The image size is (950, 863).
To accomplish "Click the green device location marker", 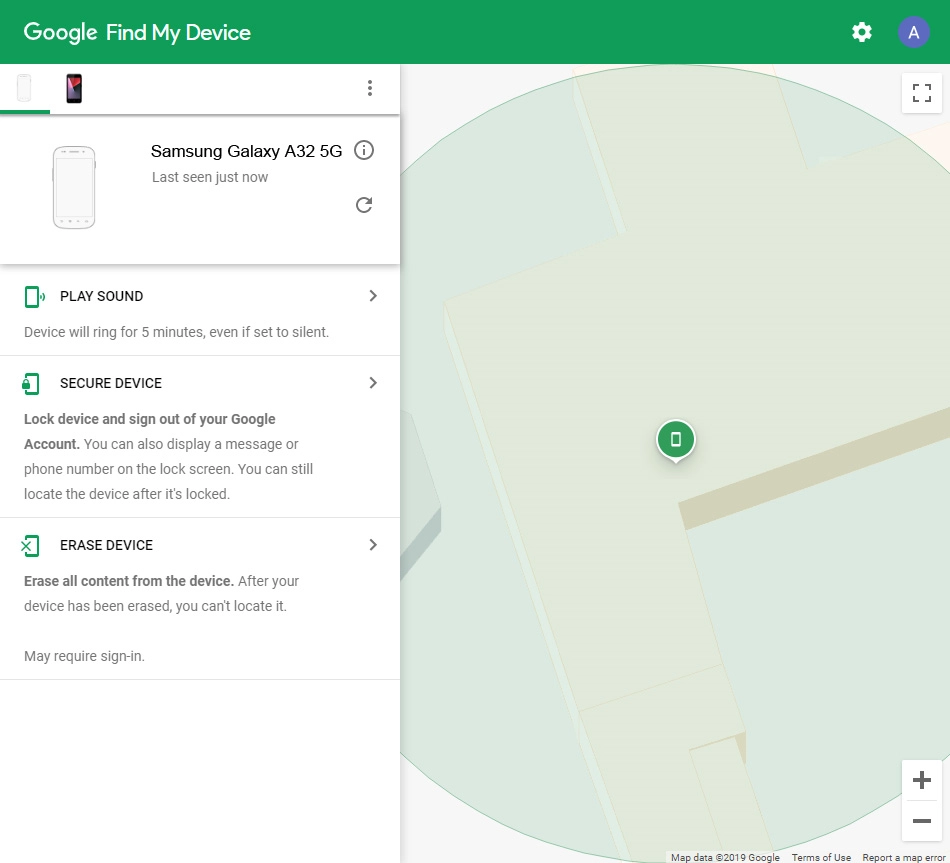I will click(676, 439).
